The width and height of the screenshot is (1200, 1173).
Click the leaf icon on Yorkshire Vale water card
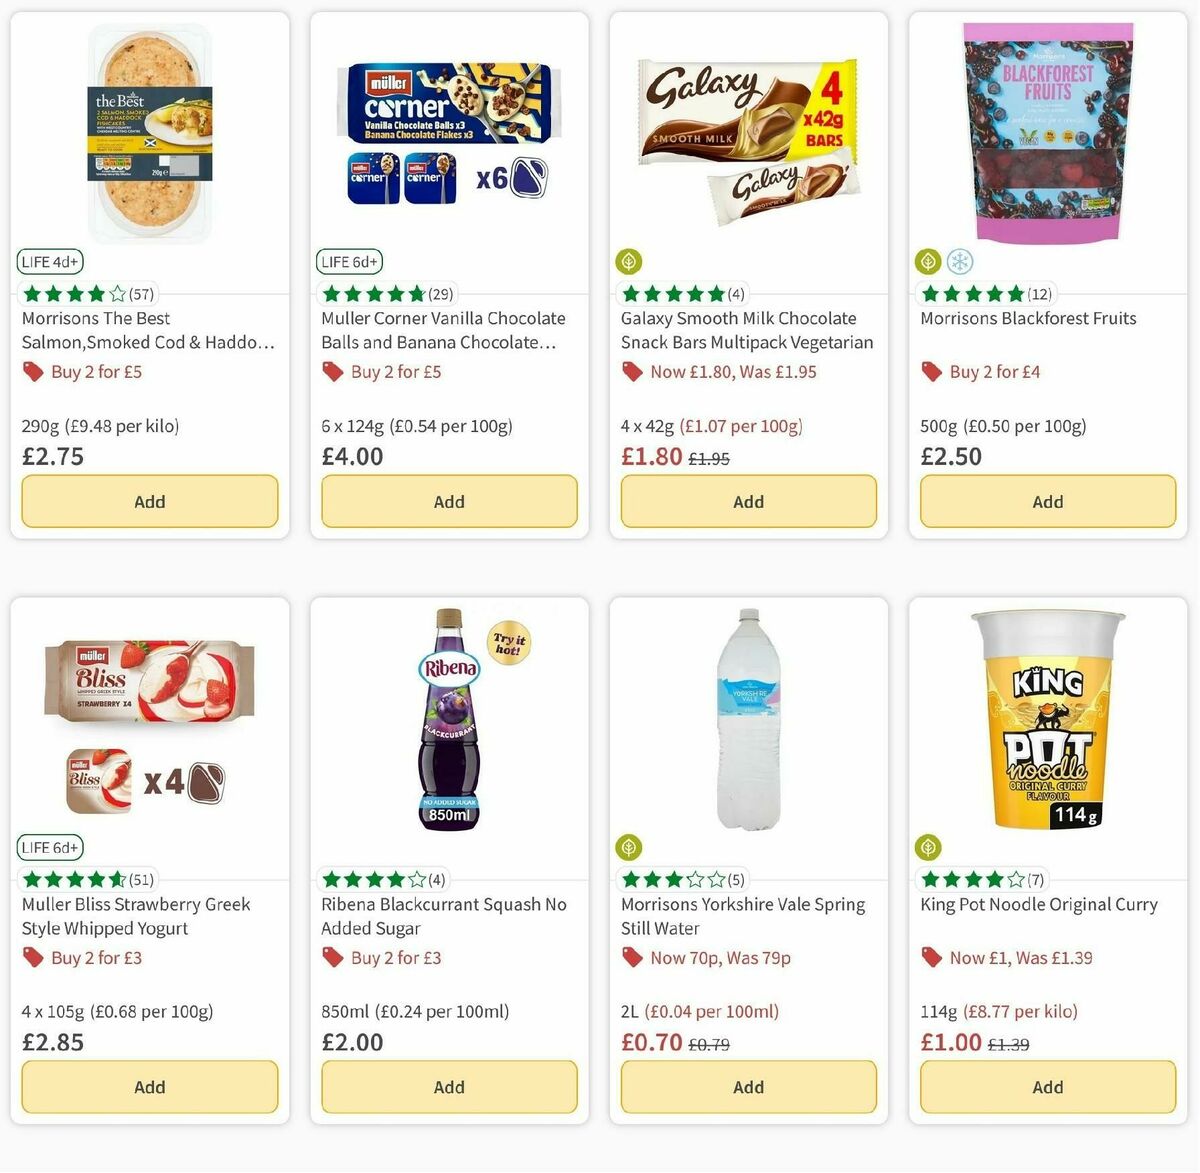tap(628, 846)
